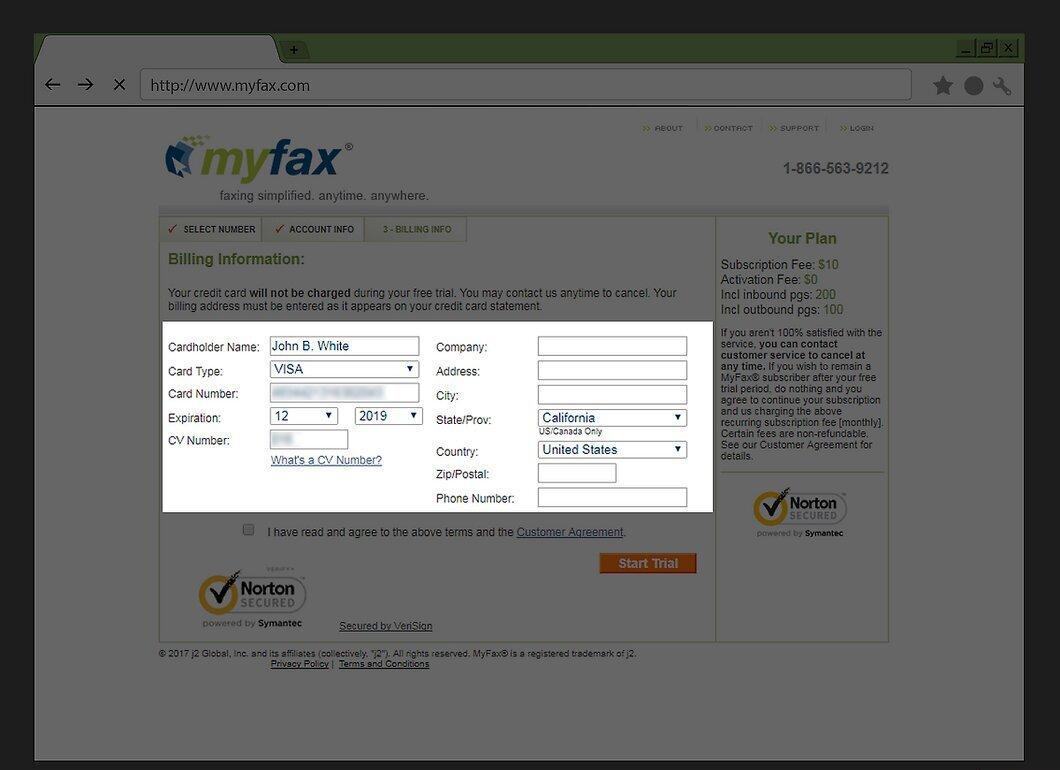The width and height of the screenshot is (1060, 770).
Task: Click the phone number 1-866-563-9212
Action: [x=836, y=168]
